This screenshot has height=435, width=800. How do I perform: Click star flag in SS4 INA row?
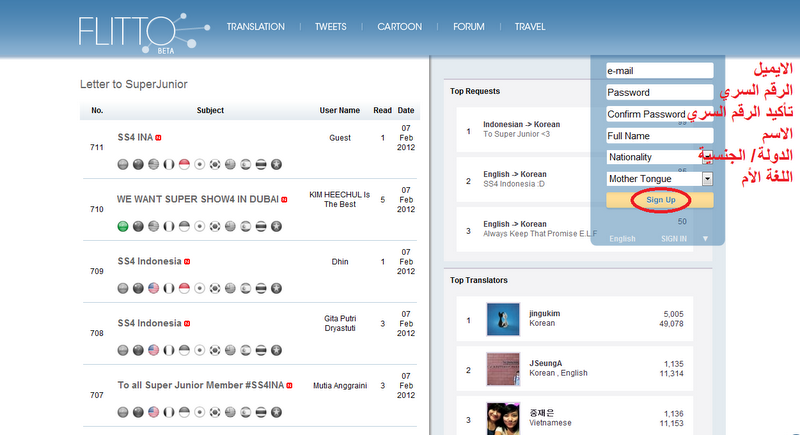[276, 164]
